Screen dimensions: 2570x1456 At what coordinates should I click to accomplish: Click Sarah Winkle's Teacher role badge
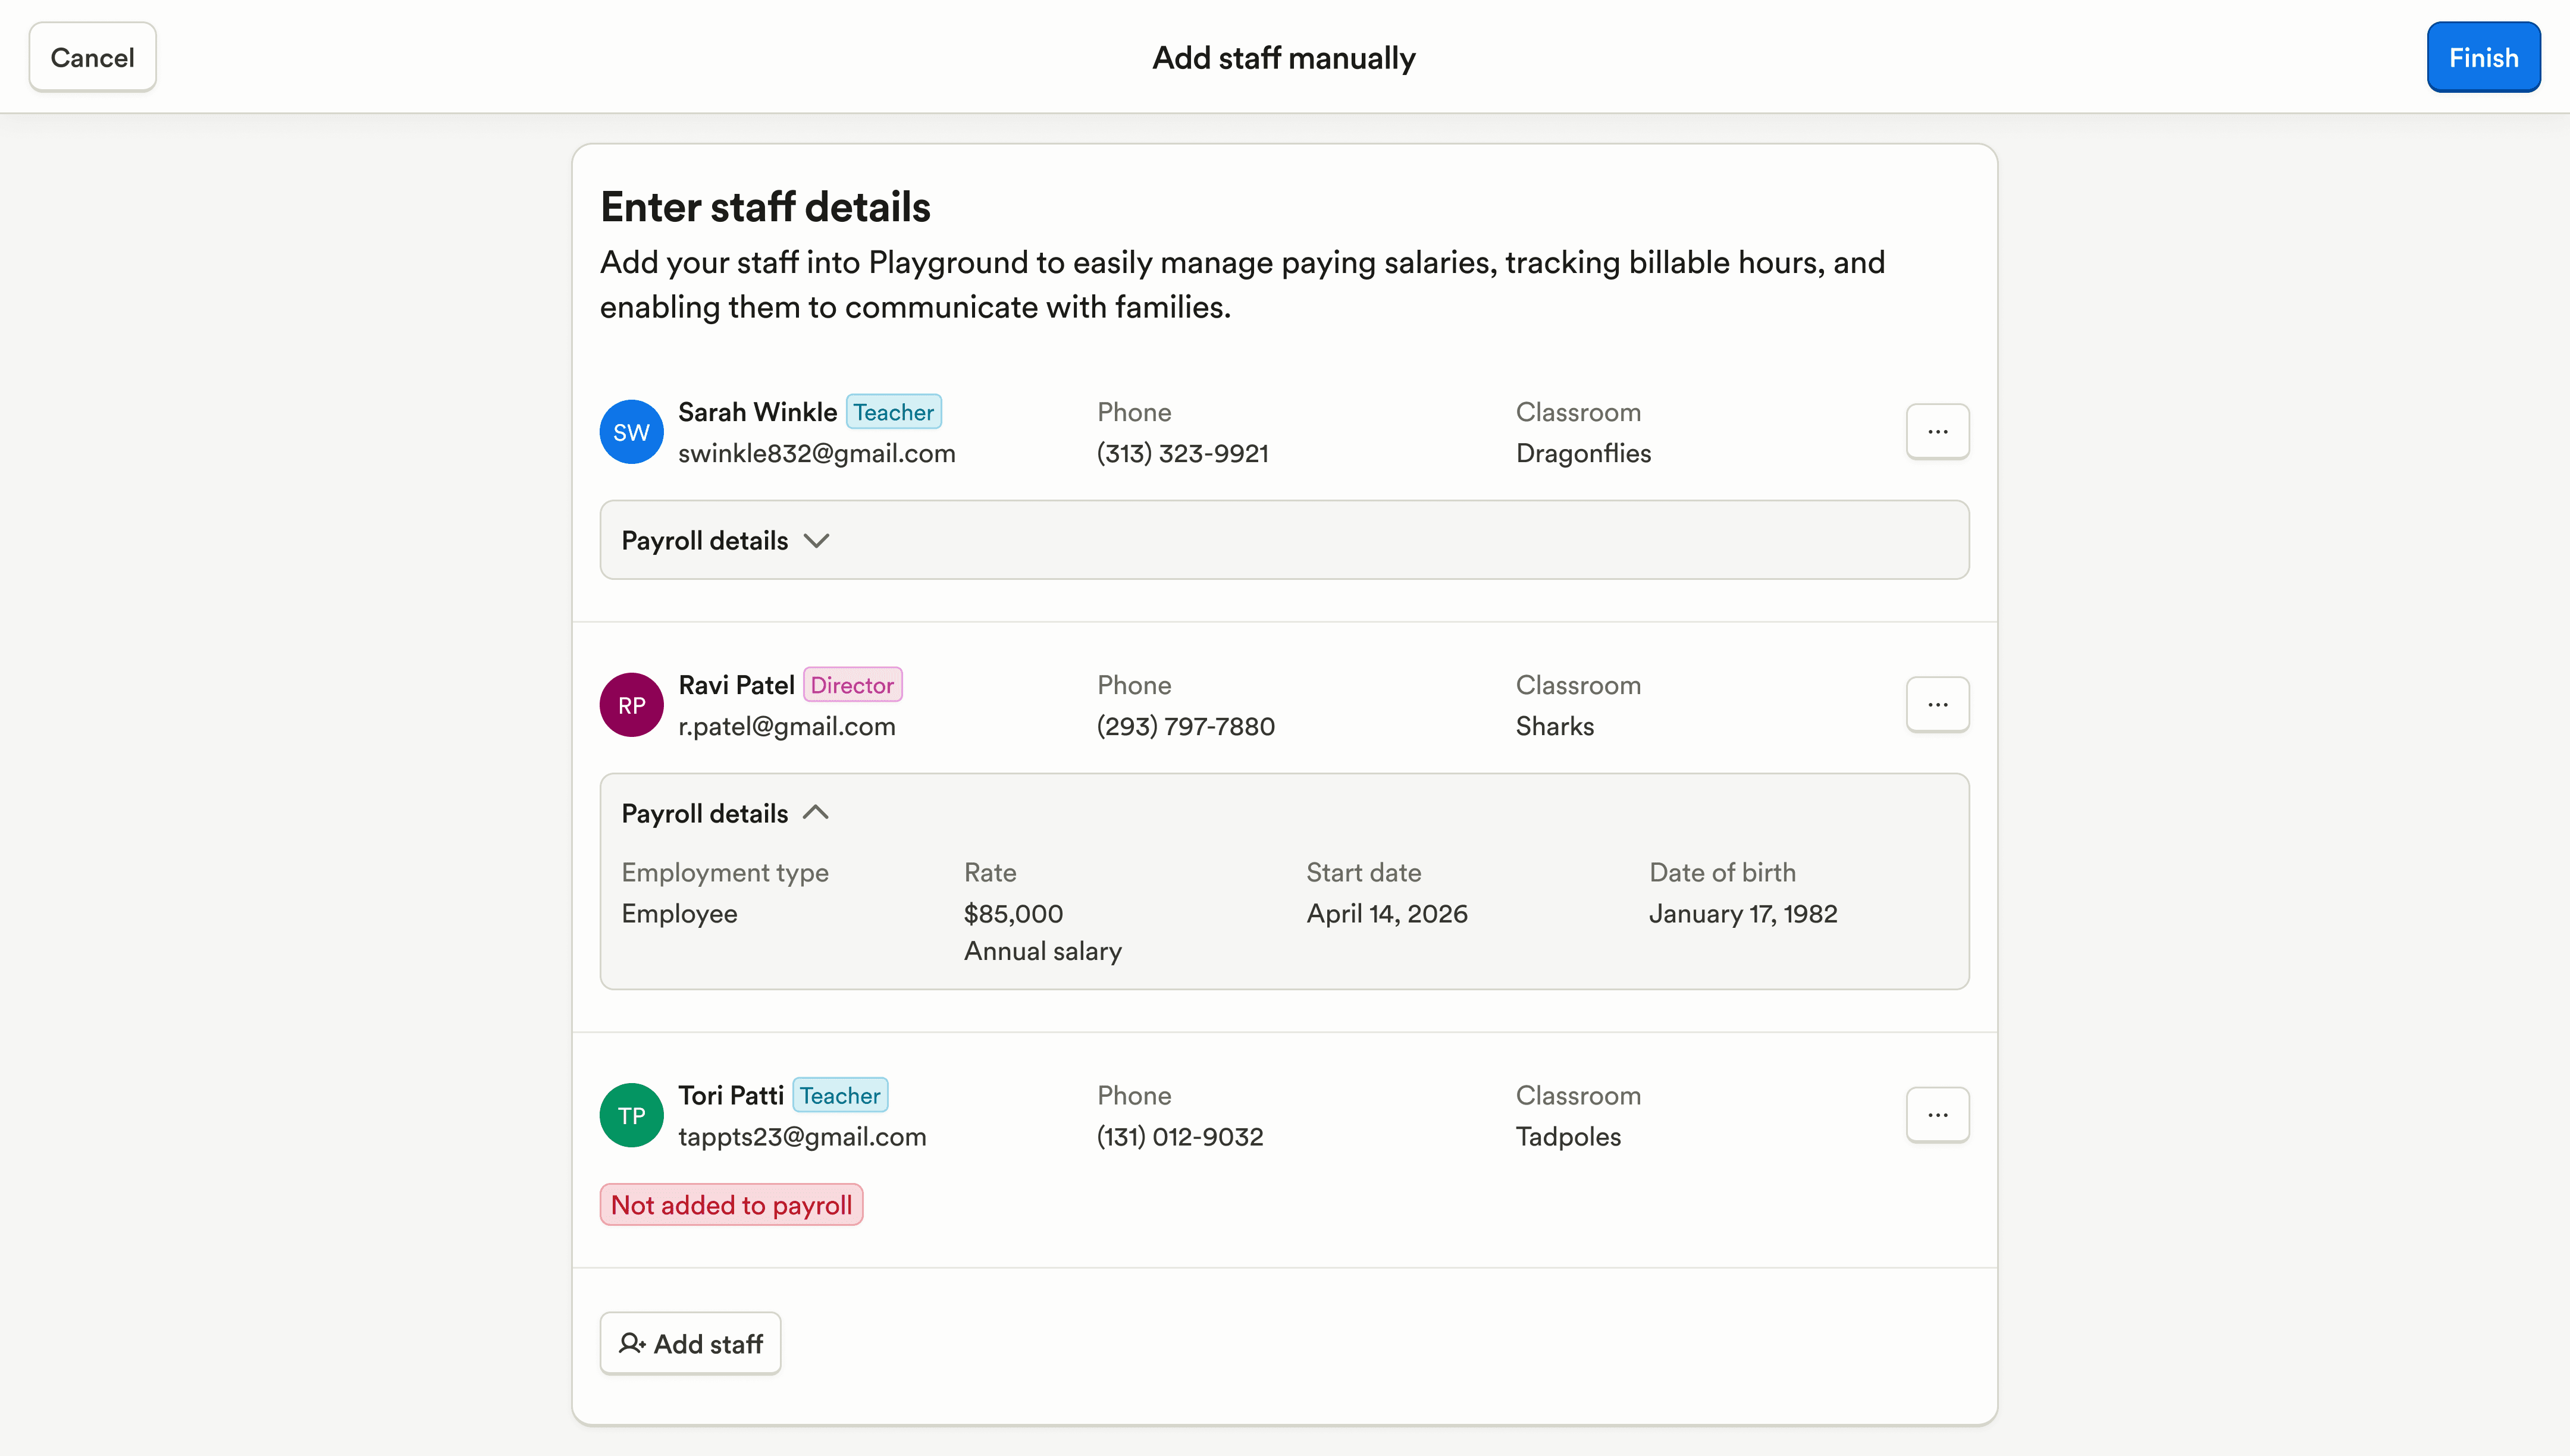point(893,412)
